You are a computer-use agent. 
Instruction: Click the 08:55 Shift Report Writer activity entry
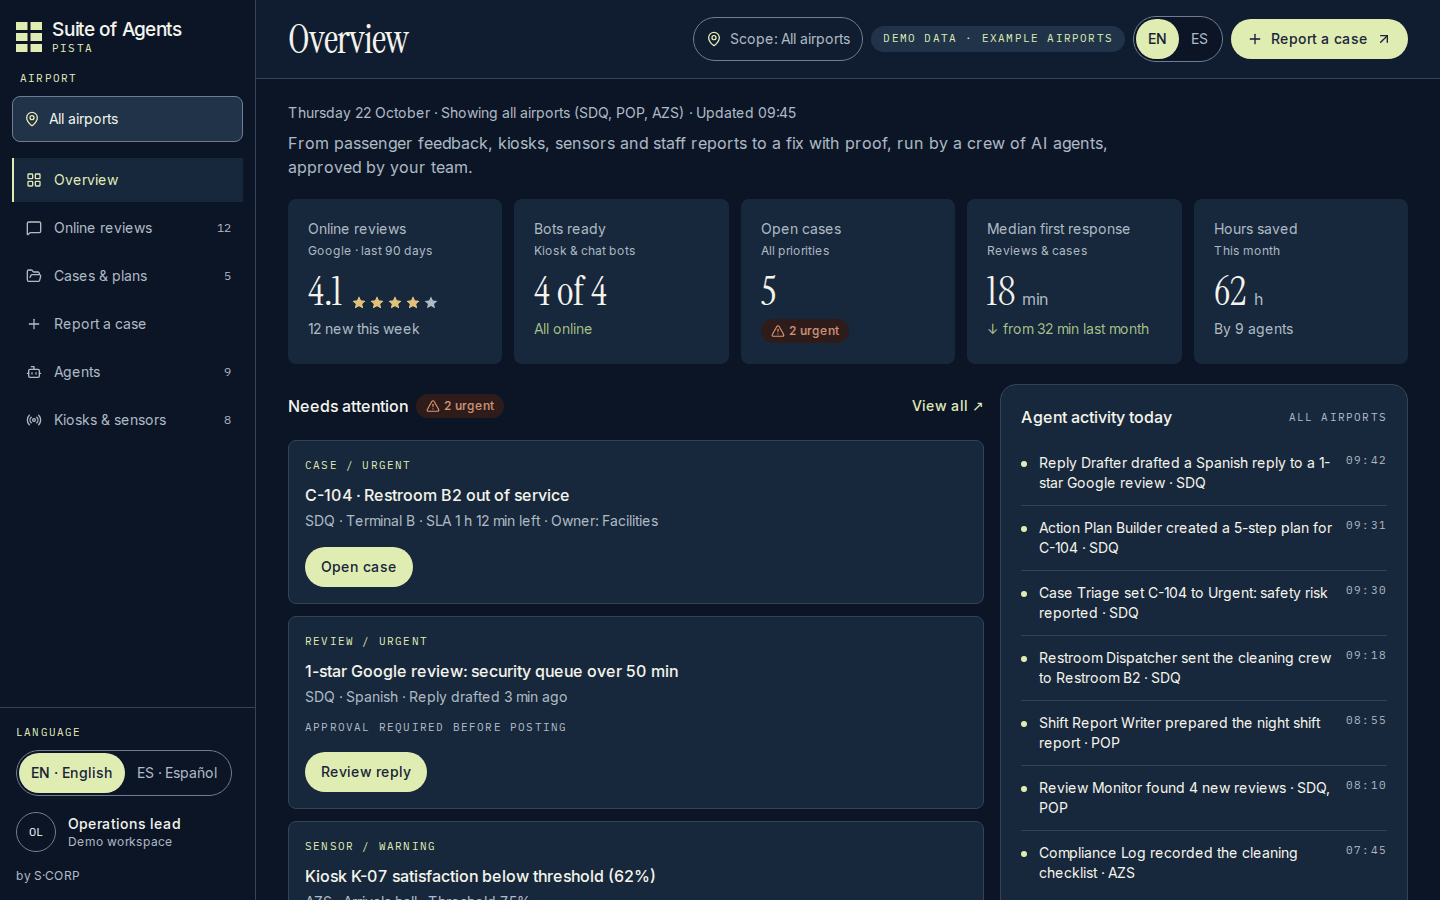point(1204,733)
